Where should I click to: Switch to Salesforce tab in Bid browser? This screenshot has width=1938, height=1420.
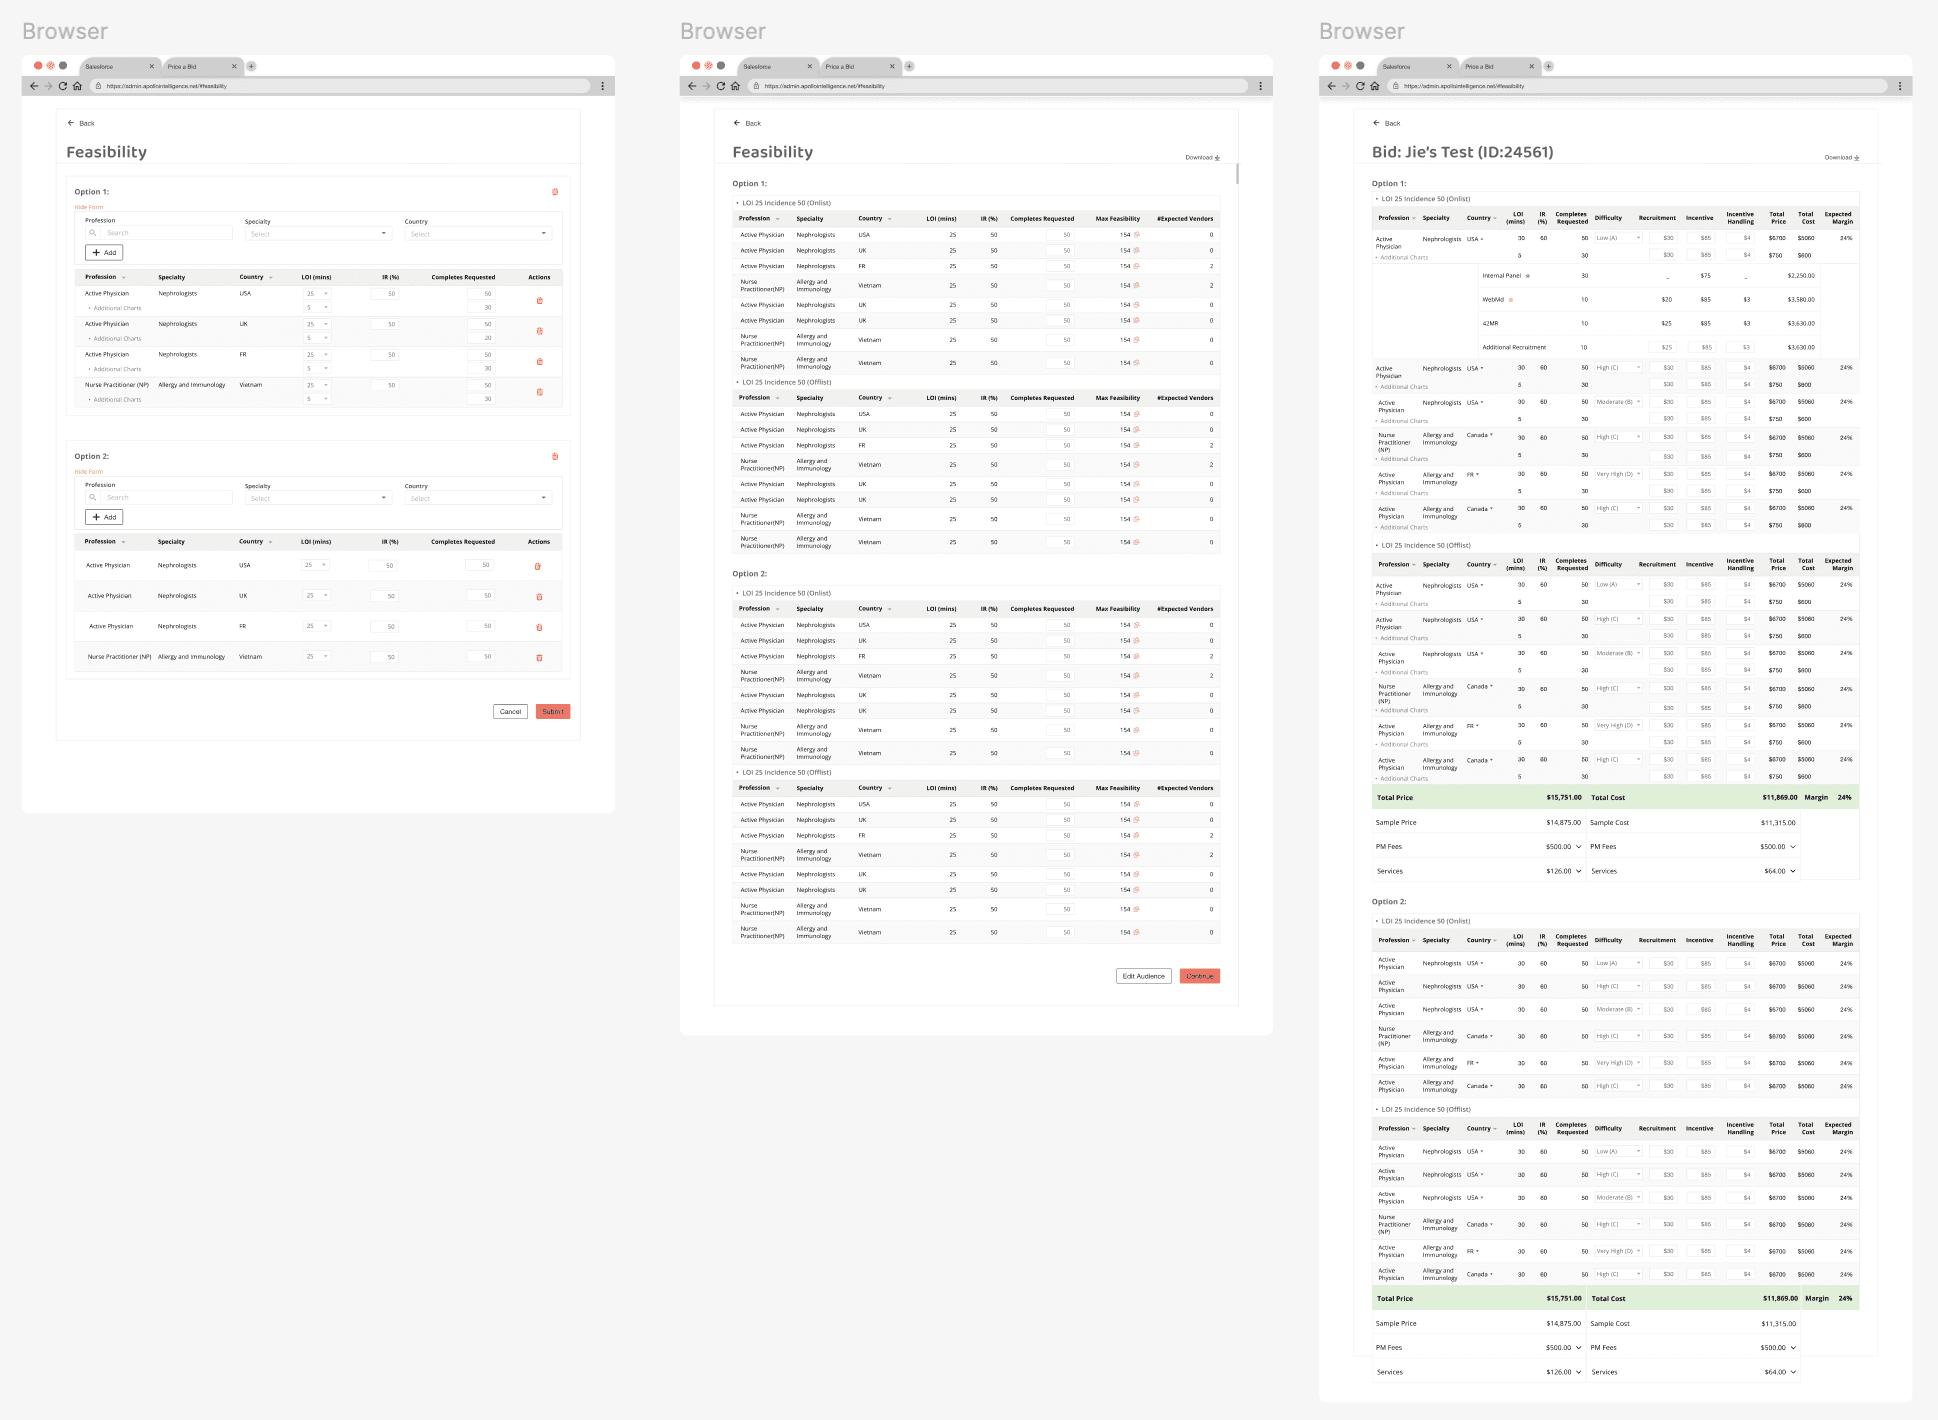(x=1397, y=67)
